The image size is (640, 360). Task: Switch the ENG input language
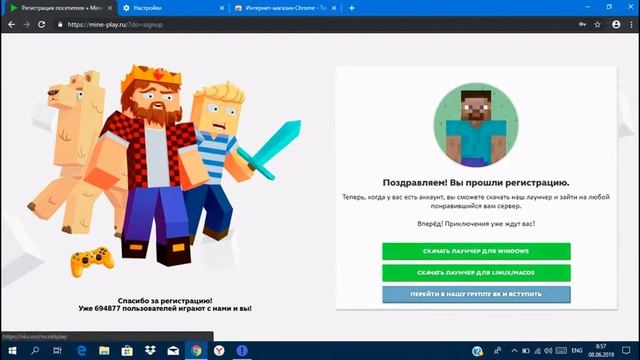click(x=577, y=351)
